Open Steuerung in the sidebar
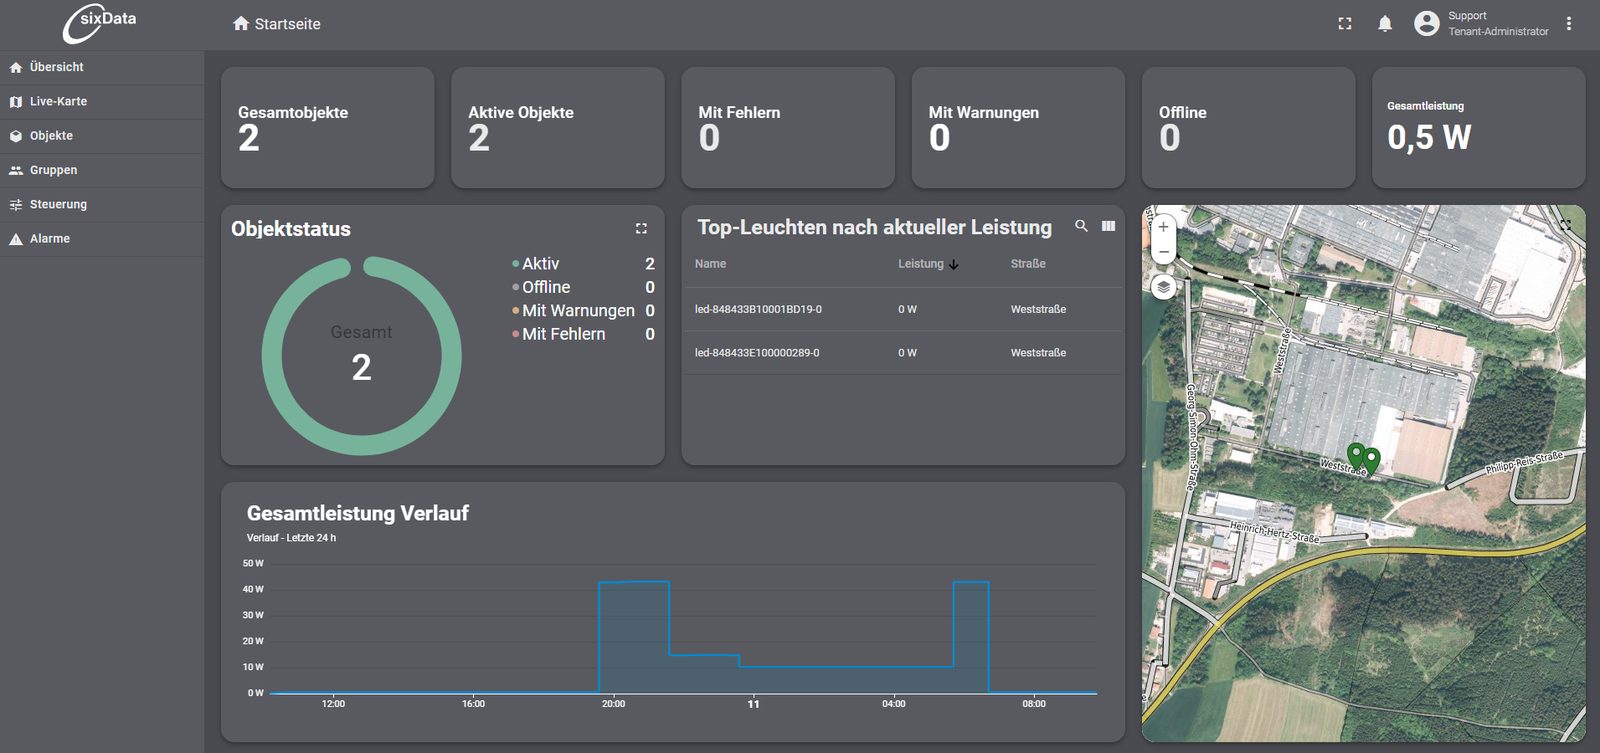Screen dimensions: 1600x753 click(x=102, y=204)
